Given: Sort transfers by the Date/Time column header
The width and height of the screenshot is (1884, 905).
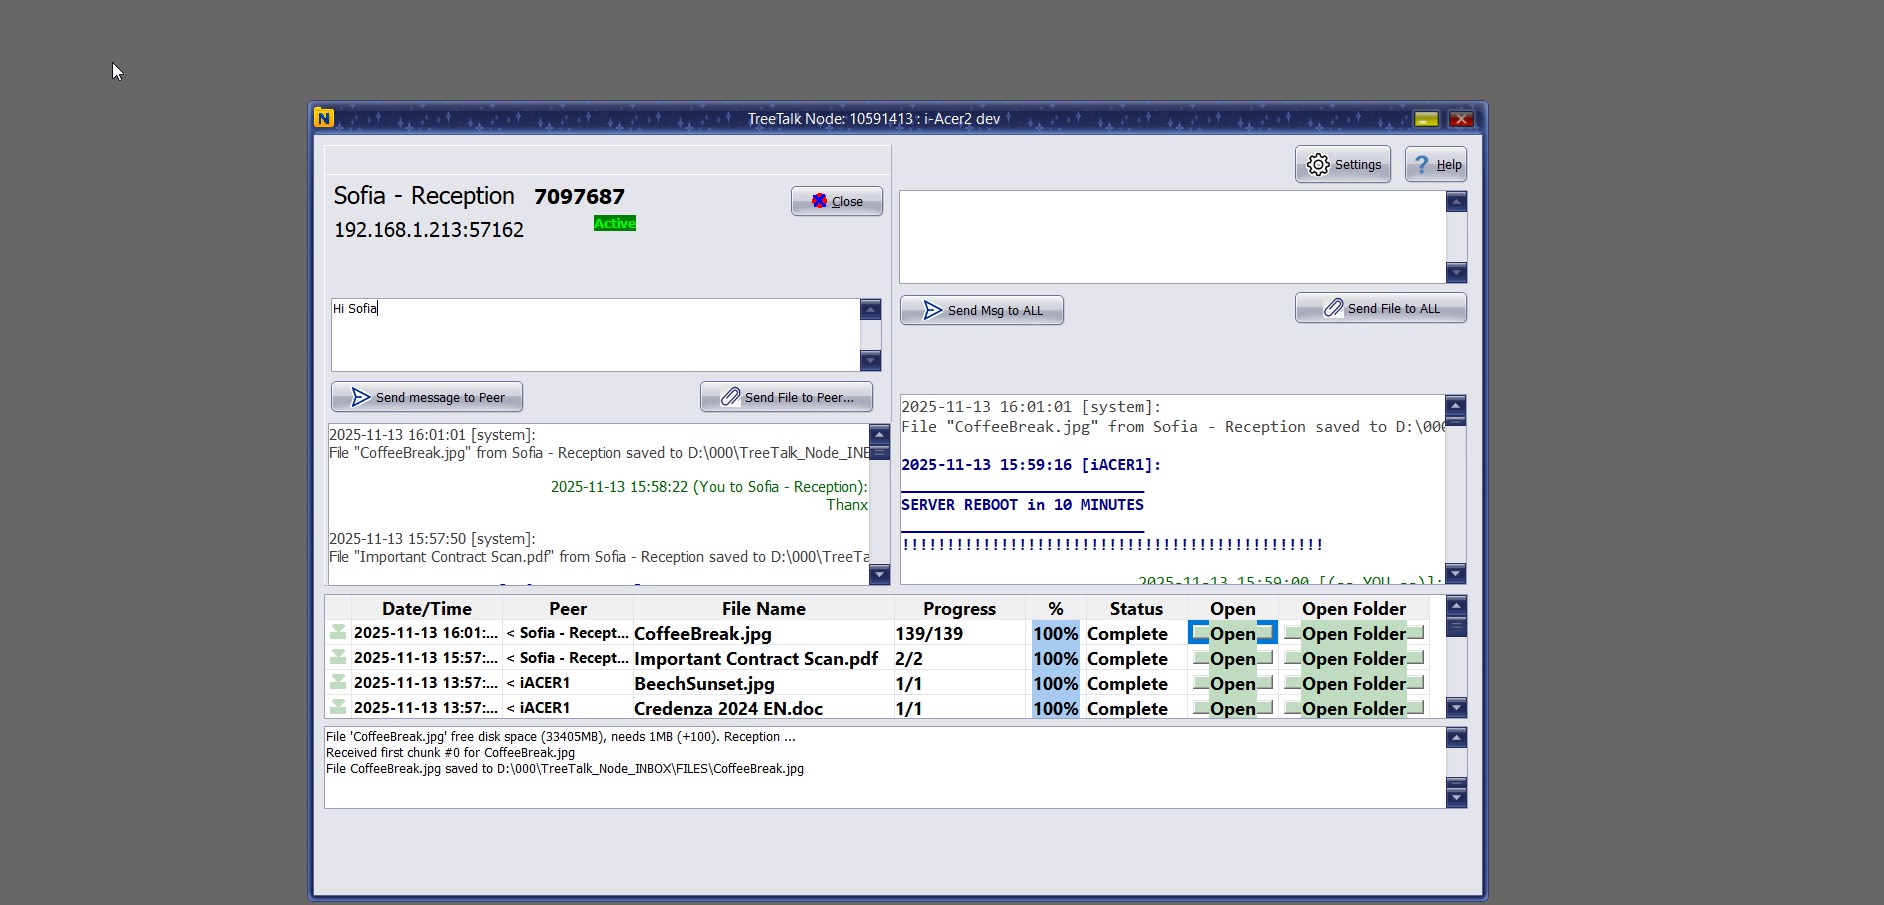Looking at the screenshot, I should [427, 608].
